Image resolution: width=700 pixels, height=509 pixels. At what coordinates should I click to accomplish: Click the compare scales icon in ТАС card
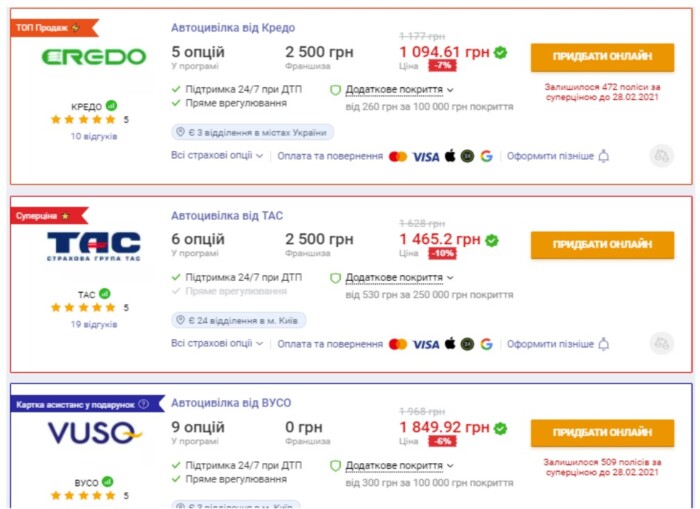pyautogui.click(x=661, y=343)
